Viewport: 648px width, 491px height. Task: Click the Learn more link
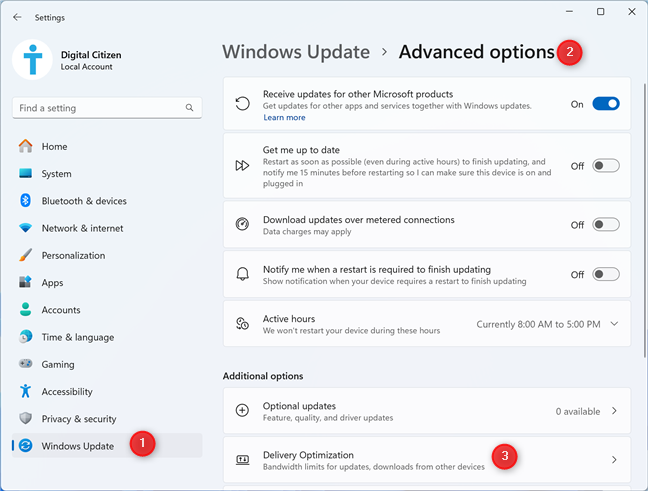284,117
